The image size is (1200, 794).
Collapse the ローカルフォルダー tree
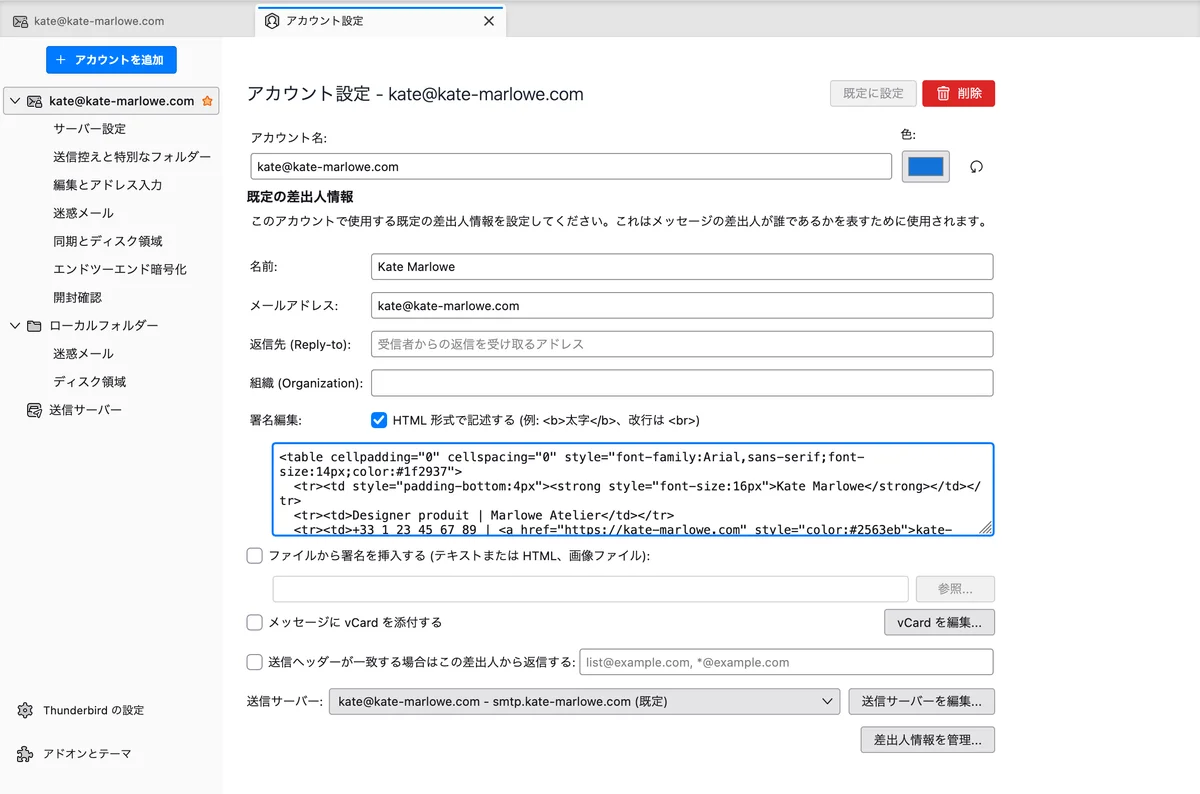15,326
